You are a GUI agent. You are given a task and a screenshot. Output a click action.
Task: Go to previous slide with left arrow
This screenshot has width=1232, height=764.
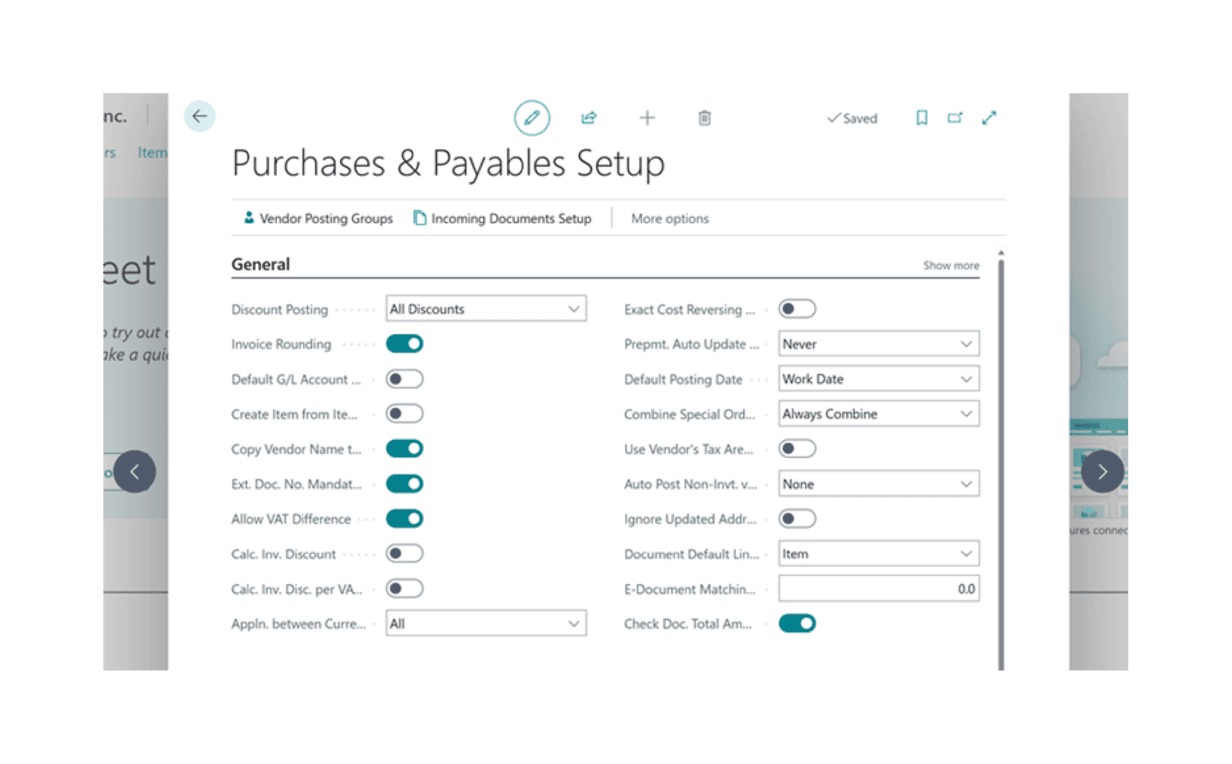(x=135, y=471)
